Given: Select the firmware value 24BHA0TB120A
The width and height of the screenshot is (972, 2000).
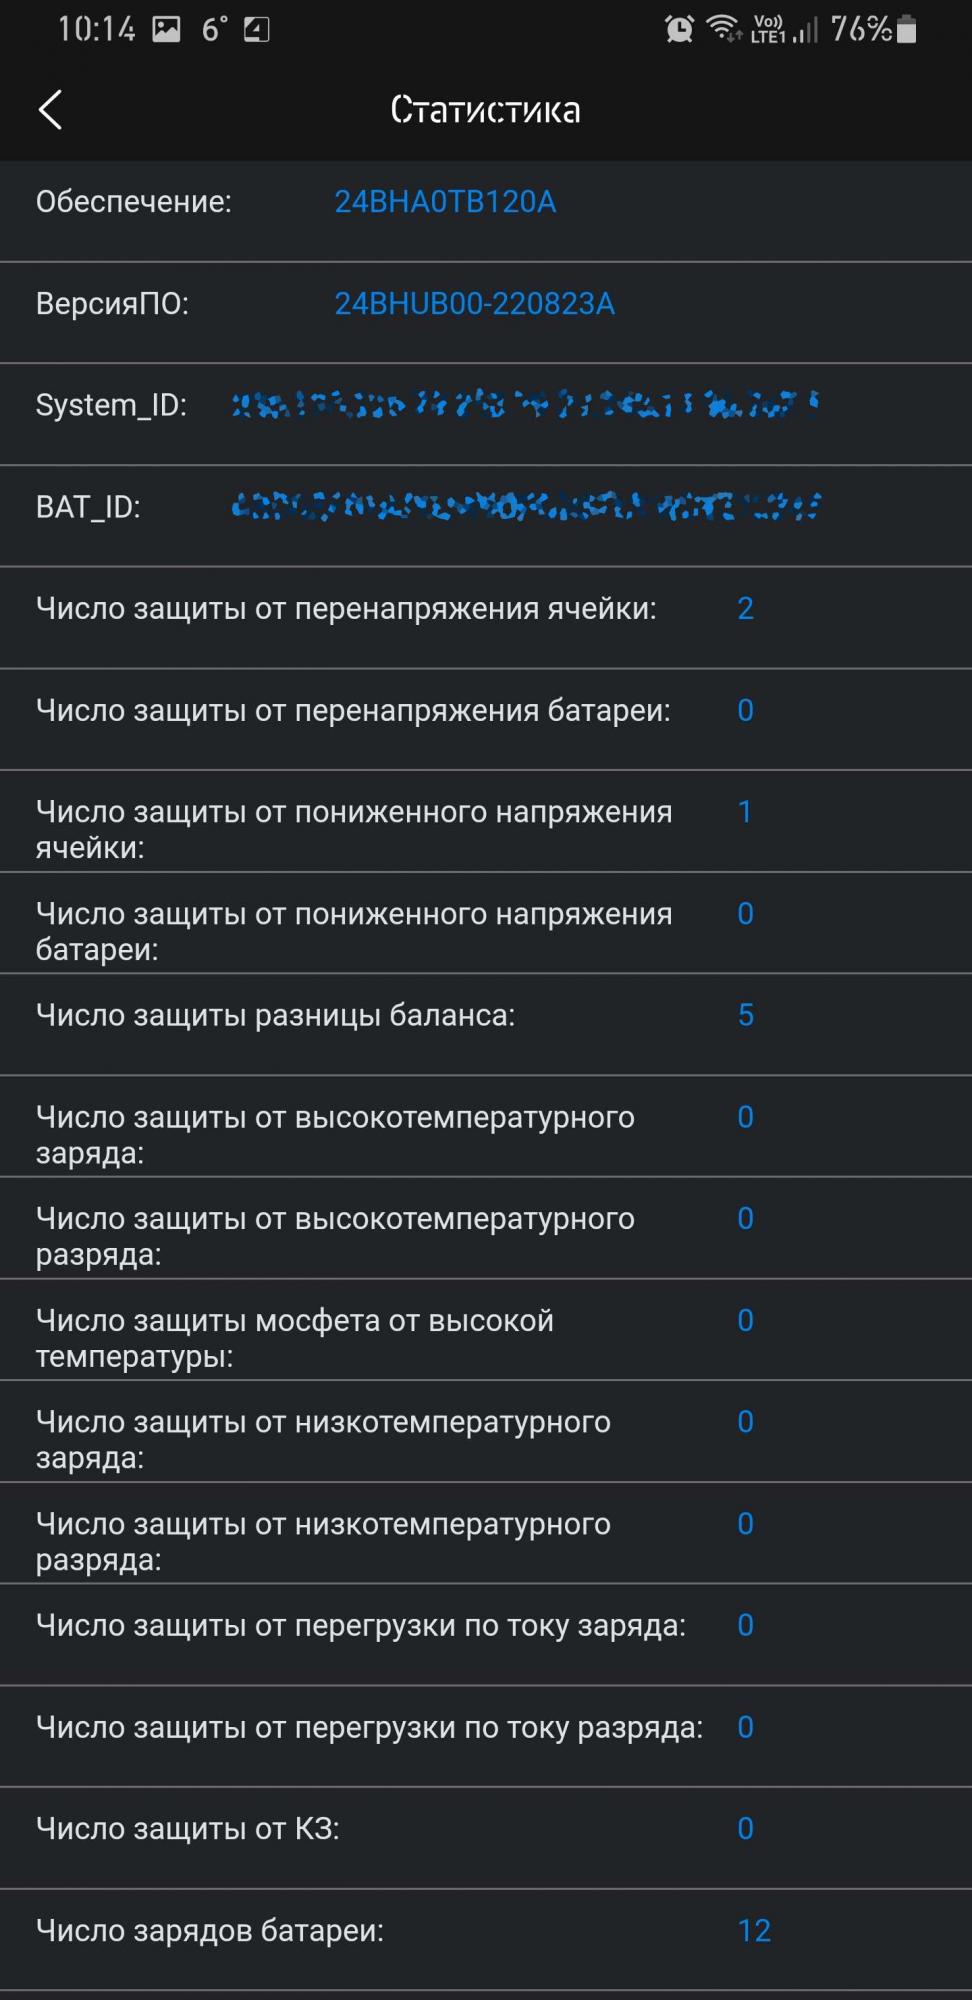Looking at the screenshot, I should (445, 202).
